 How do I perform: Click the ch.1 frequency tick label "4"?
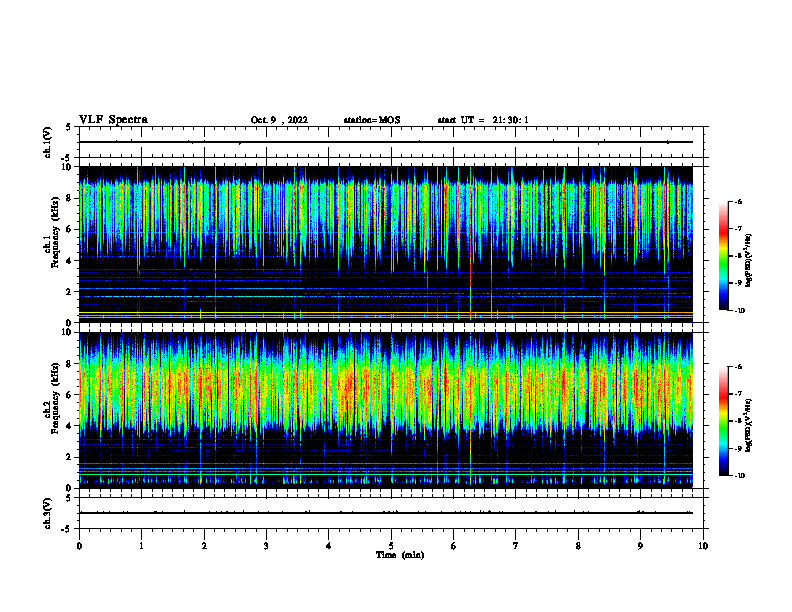pos(69,261)
